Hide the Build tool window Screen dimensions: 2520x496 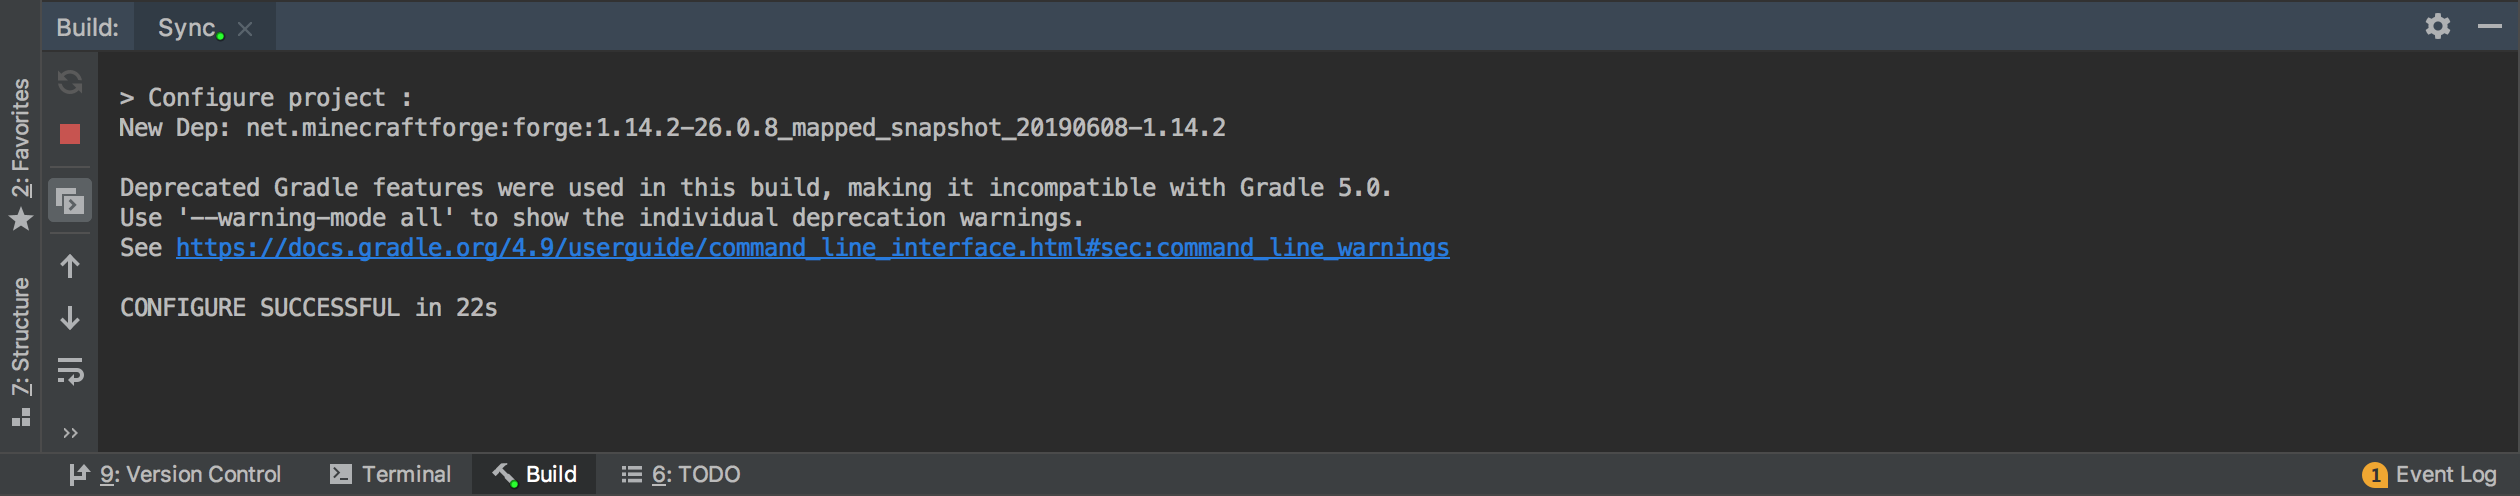(x=2489, y=27)
